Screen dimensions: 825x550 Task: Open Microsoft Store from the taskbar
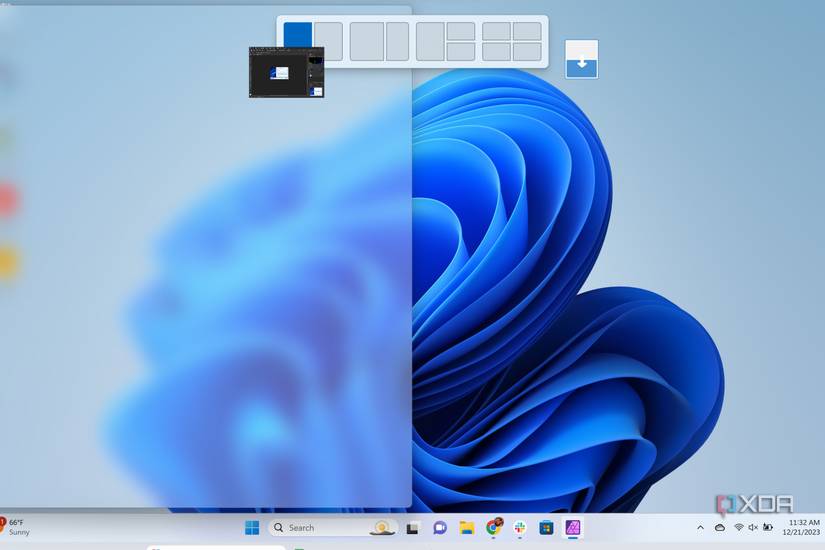(546, 527)
